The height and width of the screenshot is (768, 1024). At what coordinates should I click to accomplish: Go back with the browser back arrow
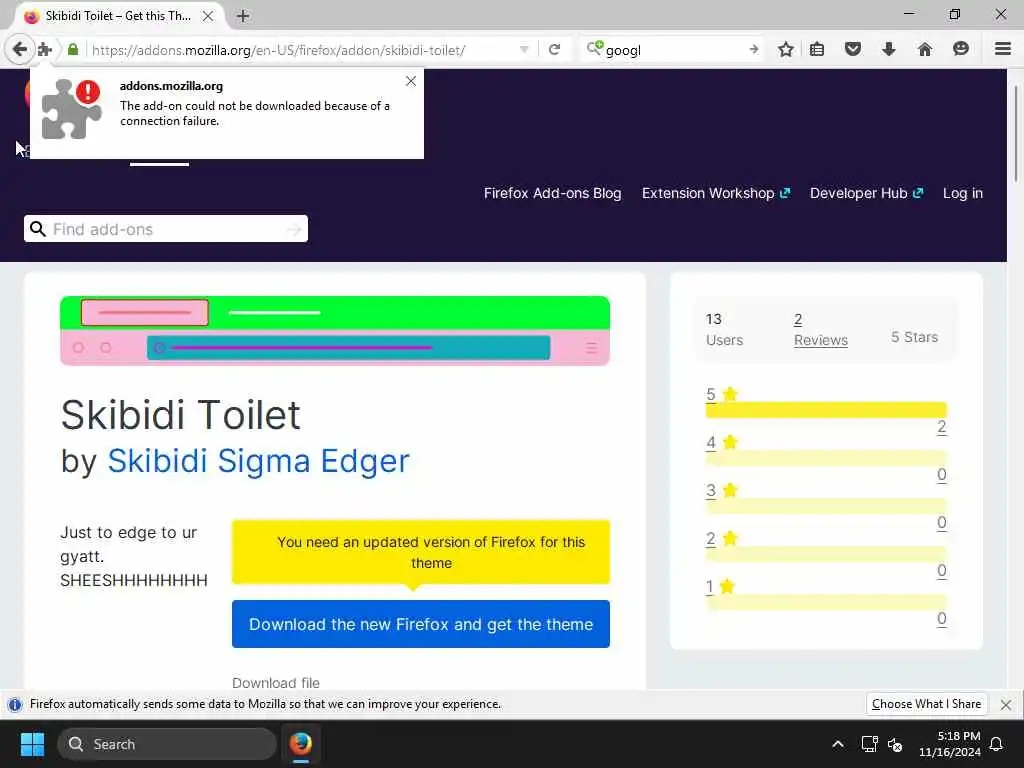pos(20,49)
